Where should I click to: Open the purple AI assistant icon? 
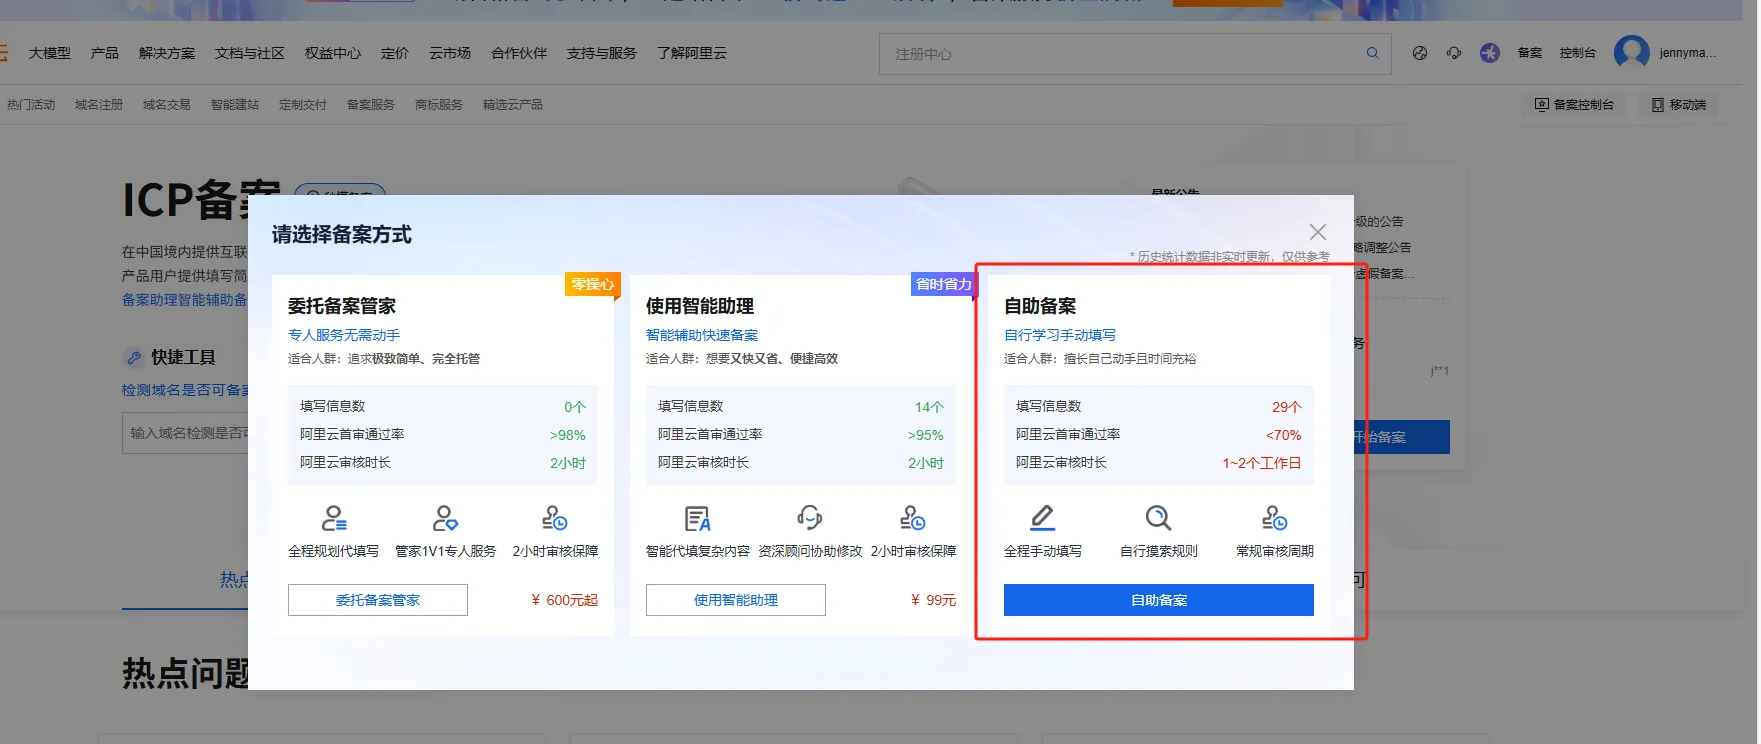[x=1490, y=53]
